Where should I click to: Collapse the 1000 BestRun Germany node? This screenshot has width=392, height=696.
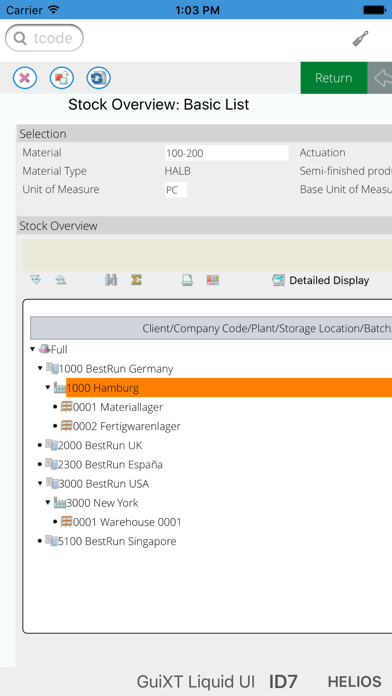(x=40, y=368)
